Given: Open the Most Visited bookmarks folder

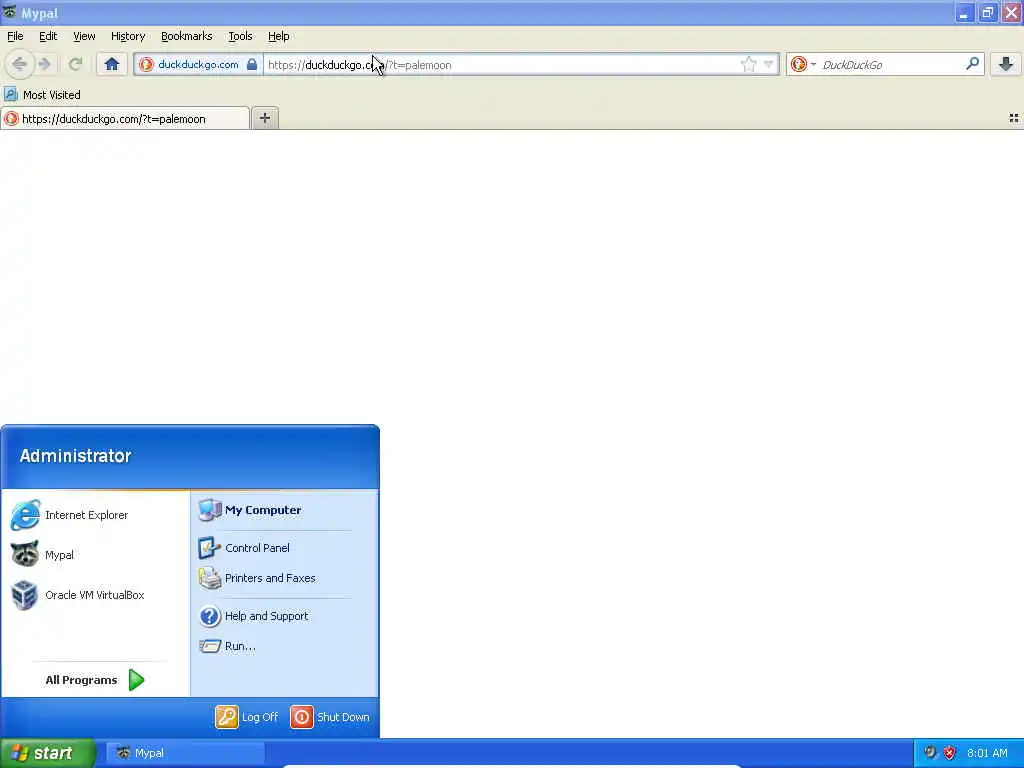Looking at the screenshot, I should [43, 95].
